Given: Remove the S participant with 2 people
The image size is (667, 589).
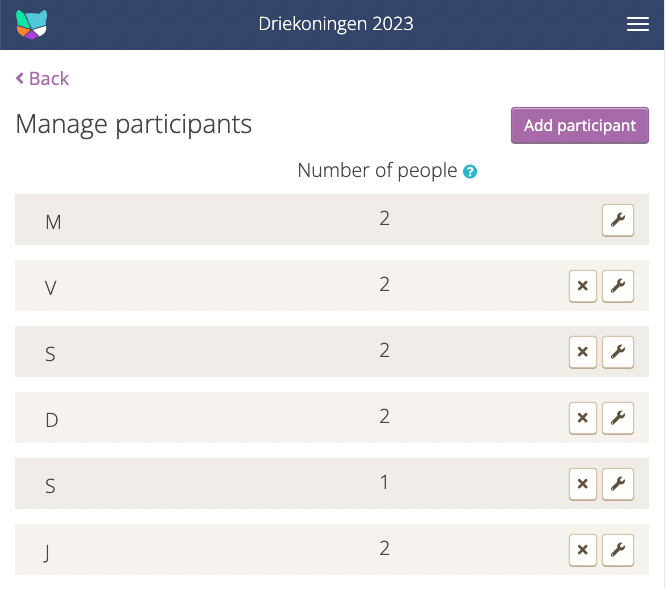Looking at the screenshot, I should pyautogui.click(x=583, y=352).
